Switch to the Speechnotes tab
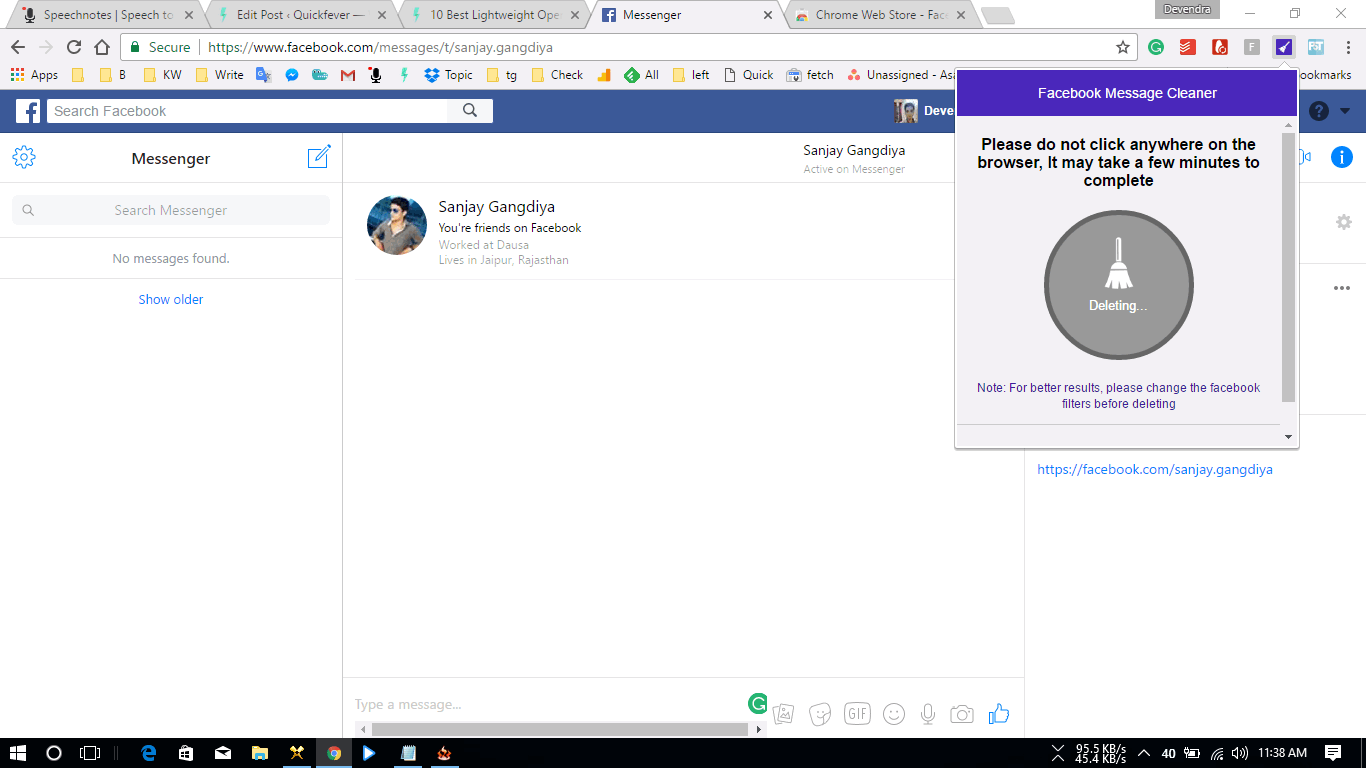This screenshot has width=1366, height=768. point(109,15)
